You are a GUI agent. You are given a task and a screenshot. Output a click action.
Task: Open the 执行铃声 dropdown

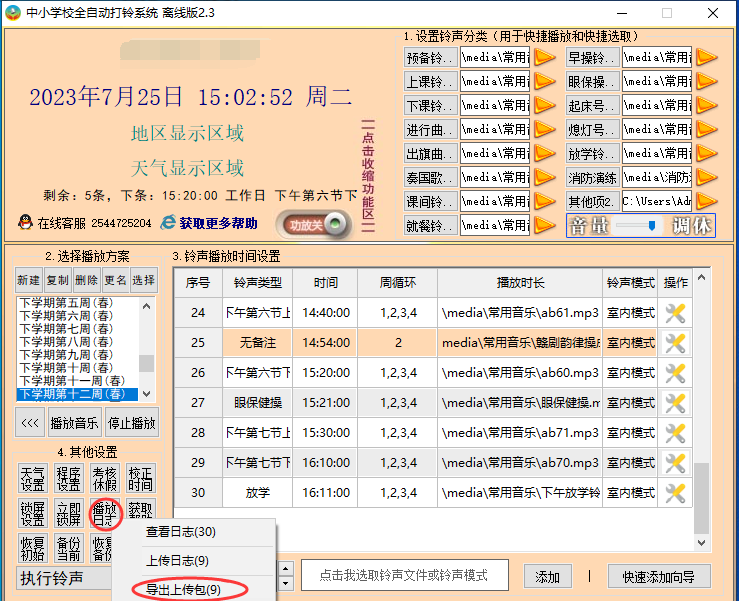145,578
